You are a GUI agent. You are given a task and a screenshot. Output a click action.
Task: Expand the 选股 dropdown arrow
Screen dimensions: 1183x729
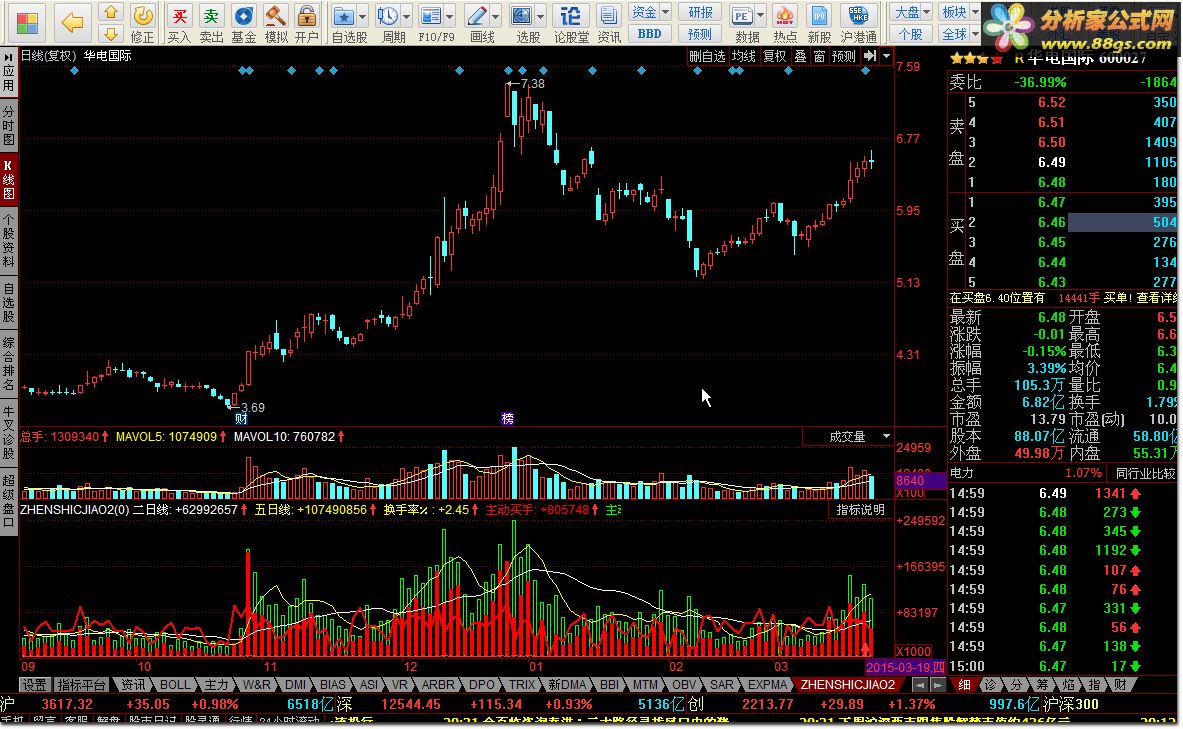(541, 16)
